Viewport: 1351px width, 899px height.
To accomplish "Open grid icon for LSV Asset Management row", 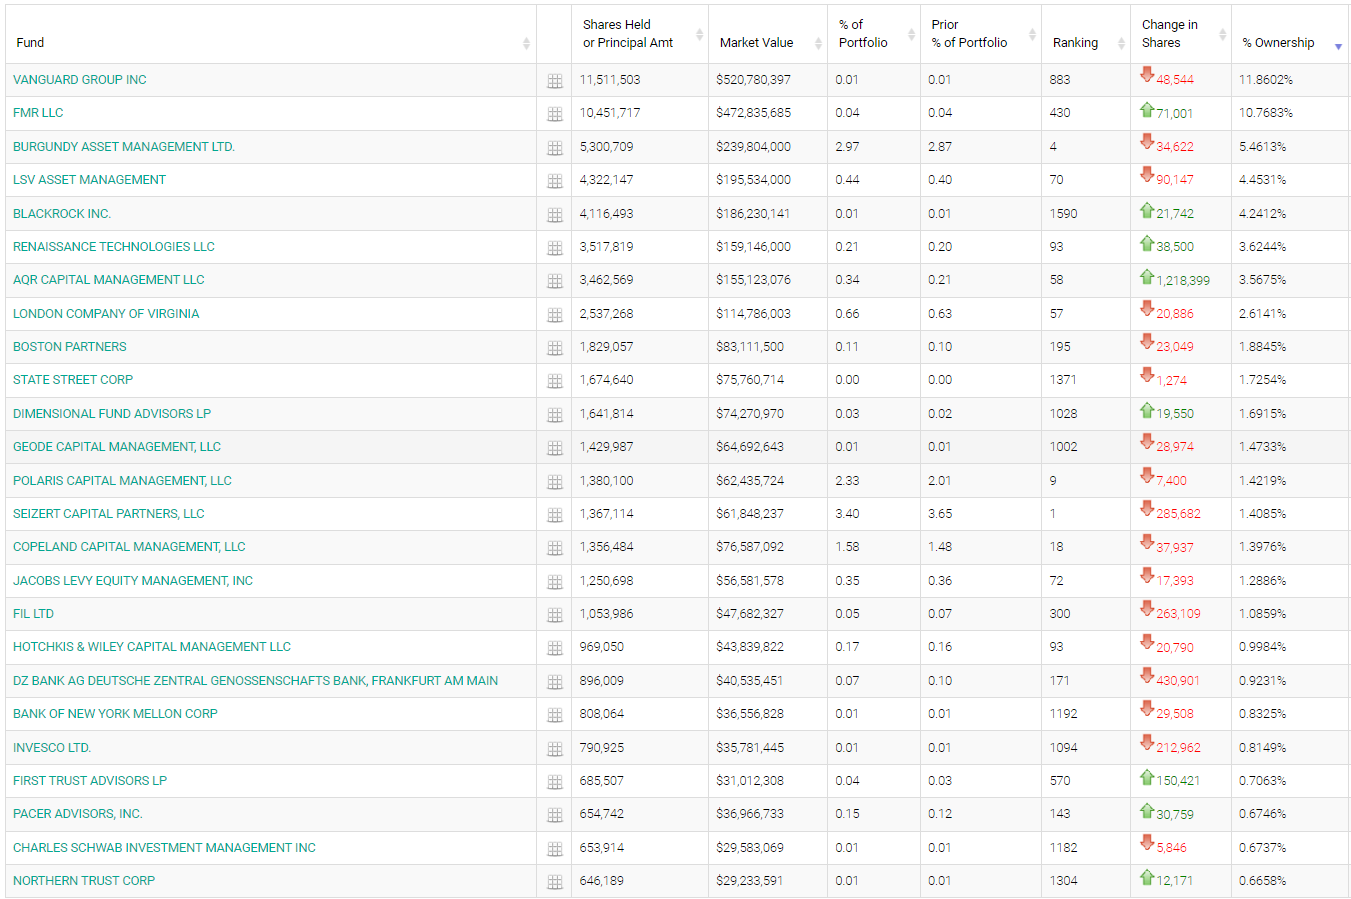I will click(555, 181).
